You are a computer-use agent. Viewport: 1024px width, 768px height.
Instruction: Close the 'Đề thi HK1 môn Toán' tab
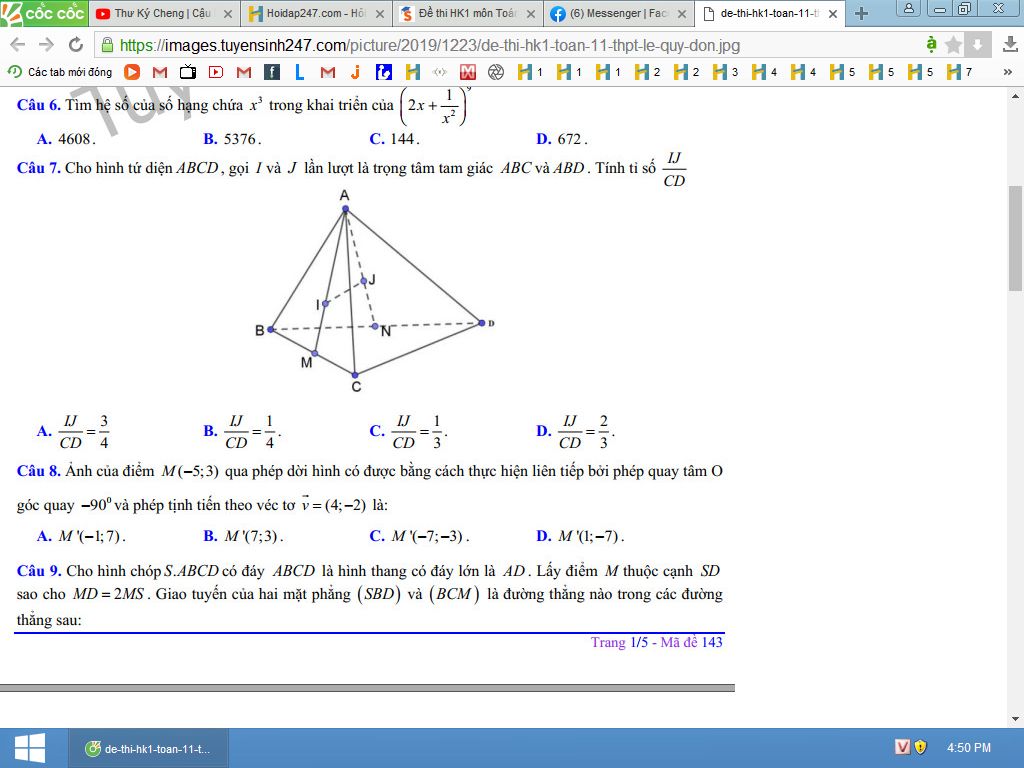point(531,14)
